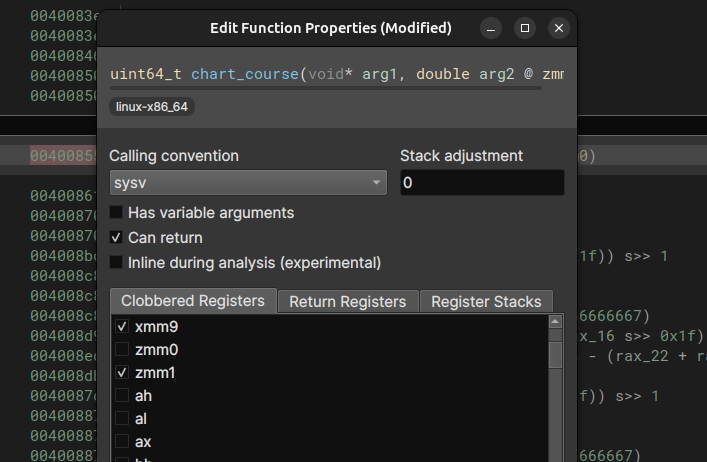Image resolution: width=707 pixels, height=462 pixels.
Task: Switch to the Return Registers tab
Action: point(348,302)
